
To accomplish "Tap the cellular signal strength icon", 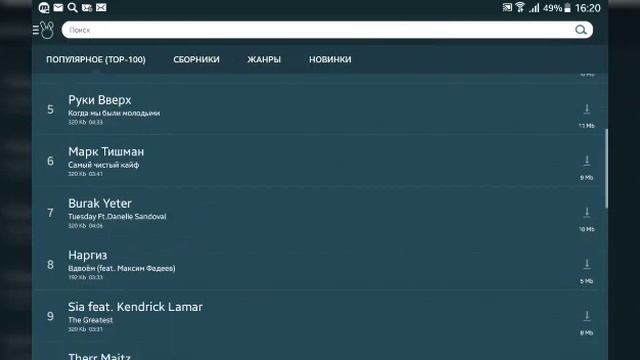I will 534,8.
